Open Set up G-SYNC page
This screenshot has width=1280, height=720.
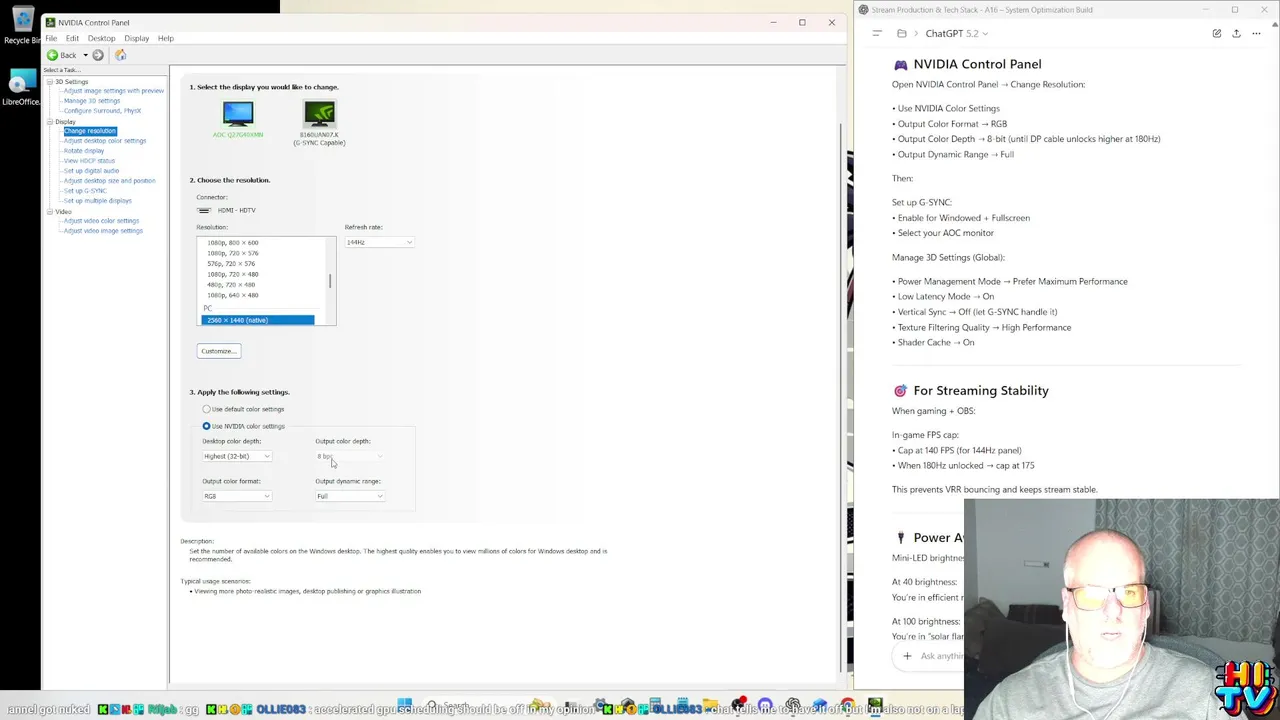pyautogui.click(x=84, y=191)
